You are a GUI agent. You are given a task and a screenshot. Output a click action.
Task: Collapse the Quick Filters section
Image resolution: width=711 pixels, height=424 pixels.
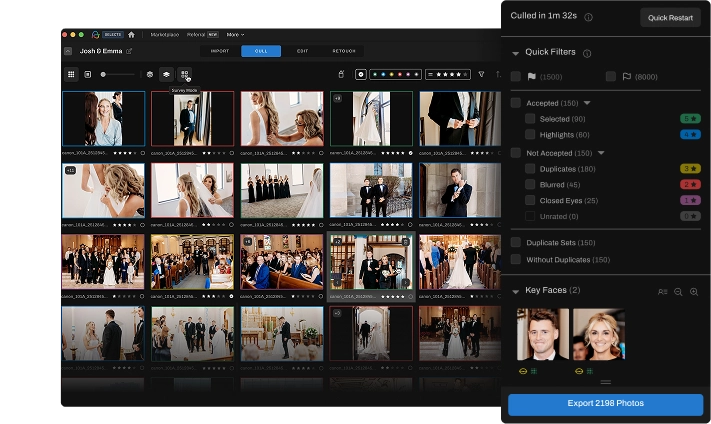pos(516,54)
